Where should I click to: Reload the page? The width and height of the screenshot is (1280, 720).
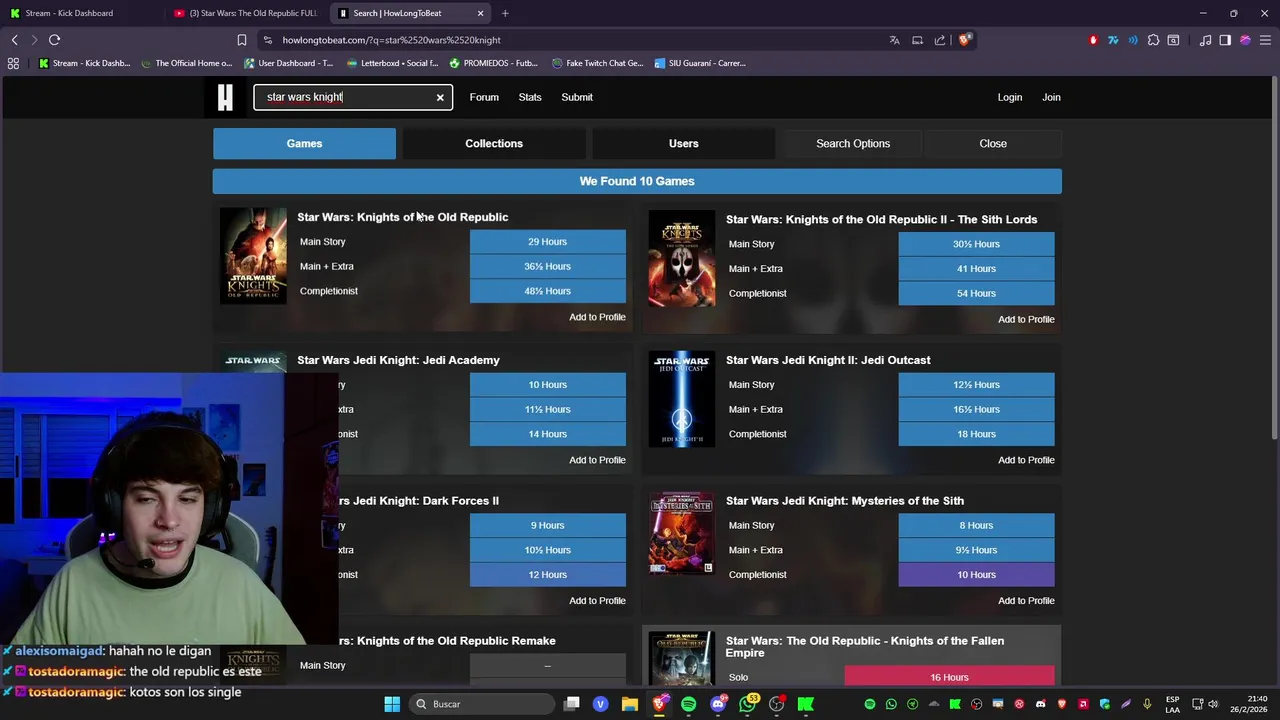click(55, 40)
